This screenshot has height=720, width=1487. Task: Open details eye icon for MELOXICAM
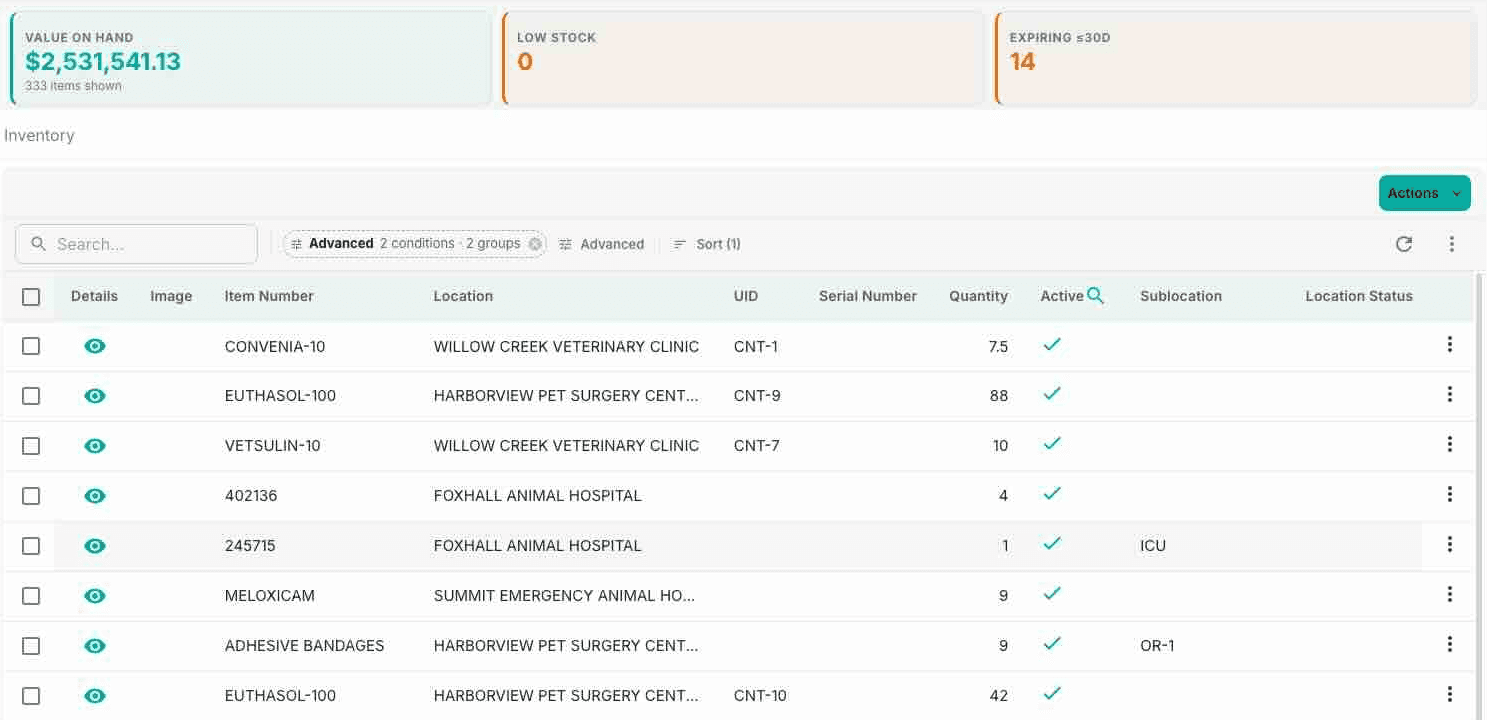(95, 596)
